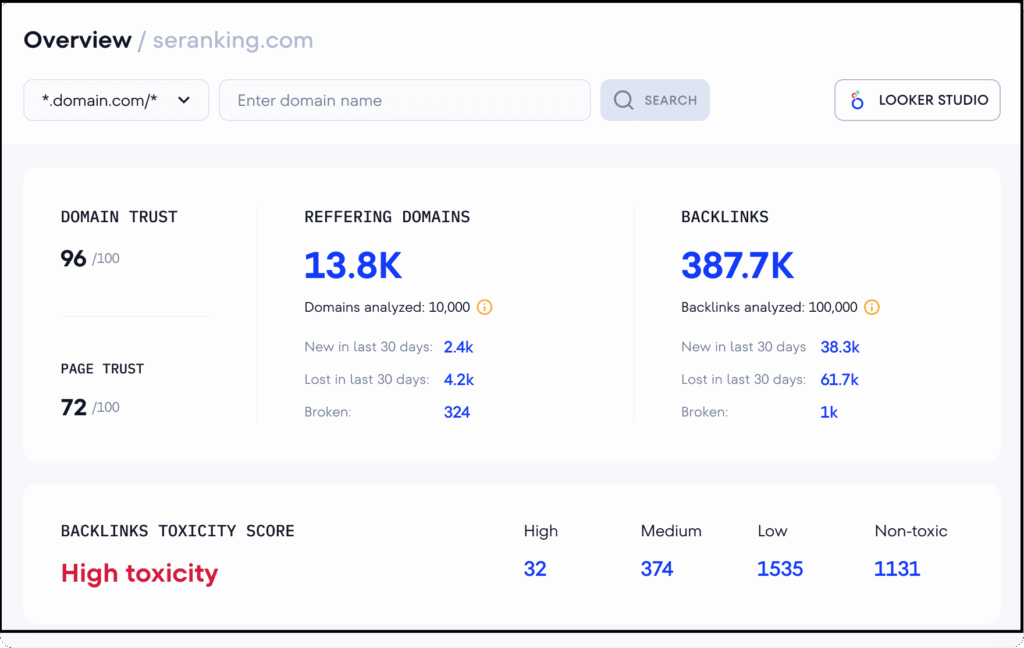
Task: Click the 1k broken backlinks value
Action: 829,411
